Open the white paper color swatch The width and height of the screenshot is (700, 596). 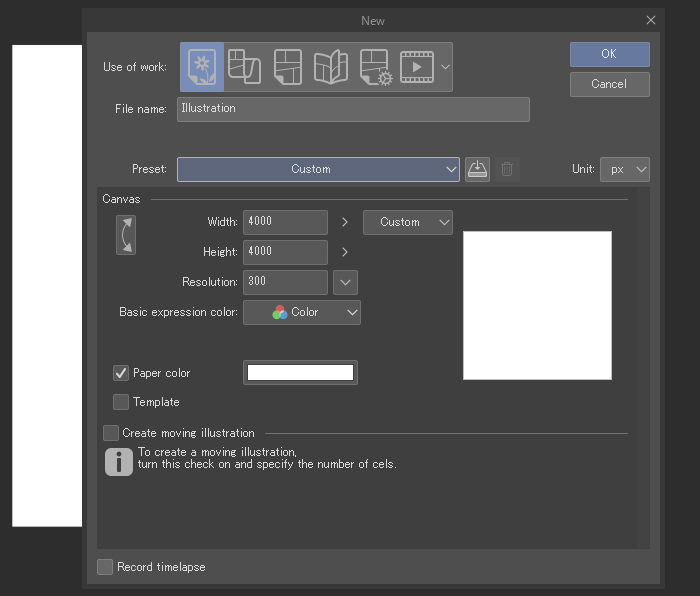pyautogui.click(x=300, y=373)
